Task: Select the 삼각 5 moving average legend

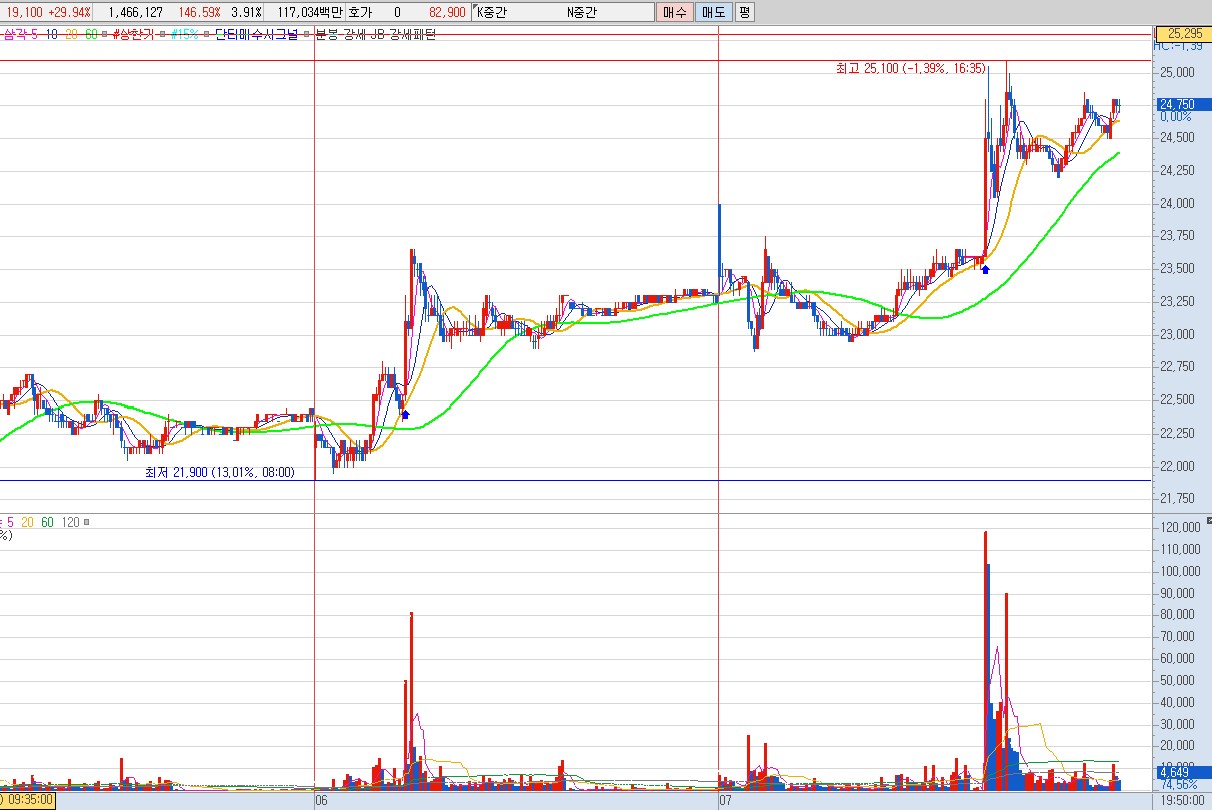Action: point(20,35)
